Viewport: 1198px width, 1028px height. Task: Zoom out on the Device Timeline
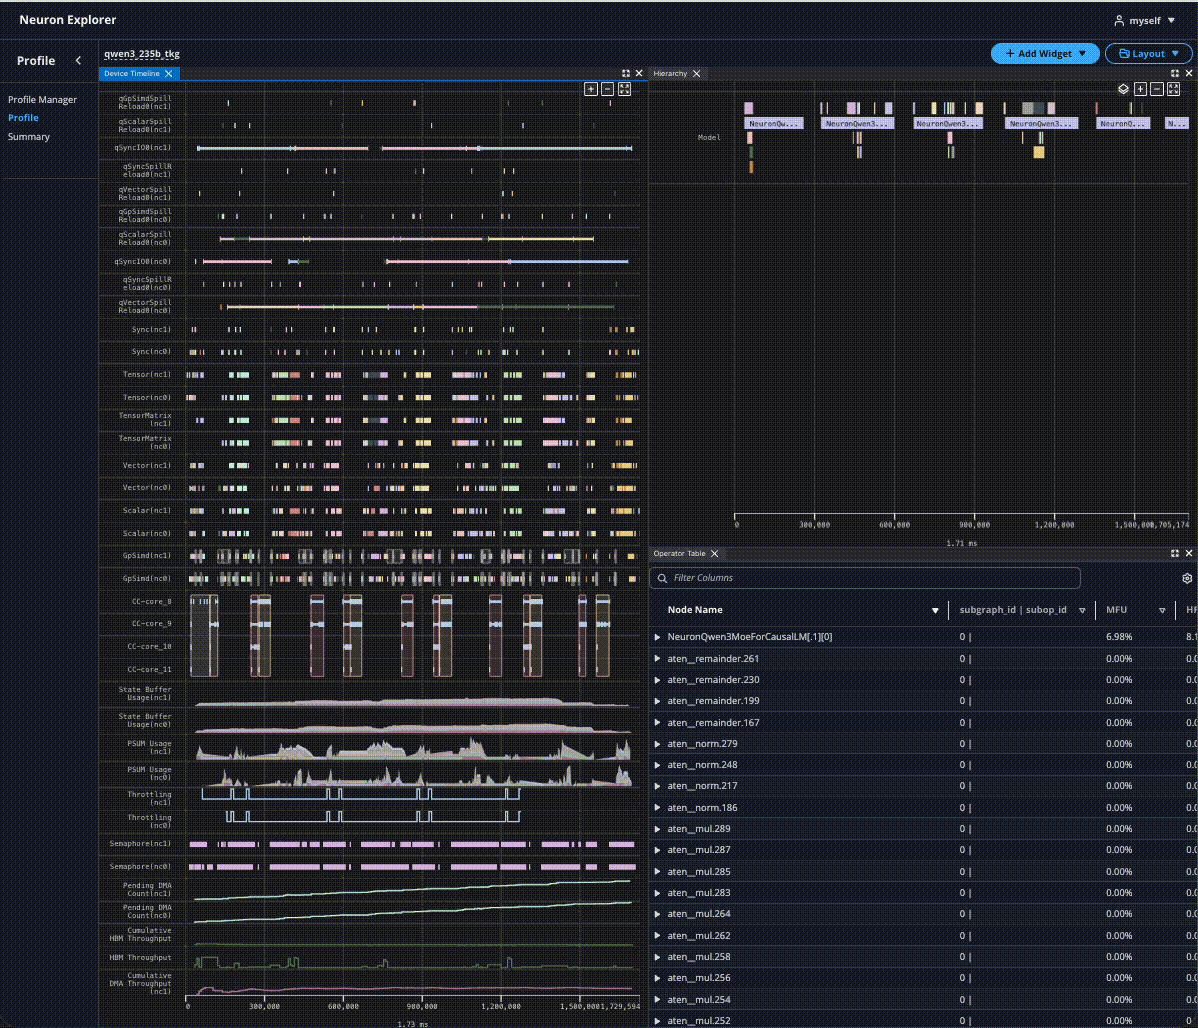(x=608, y=89)
